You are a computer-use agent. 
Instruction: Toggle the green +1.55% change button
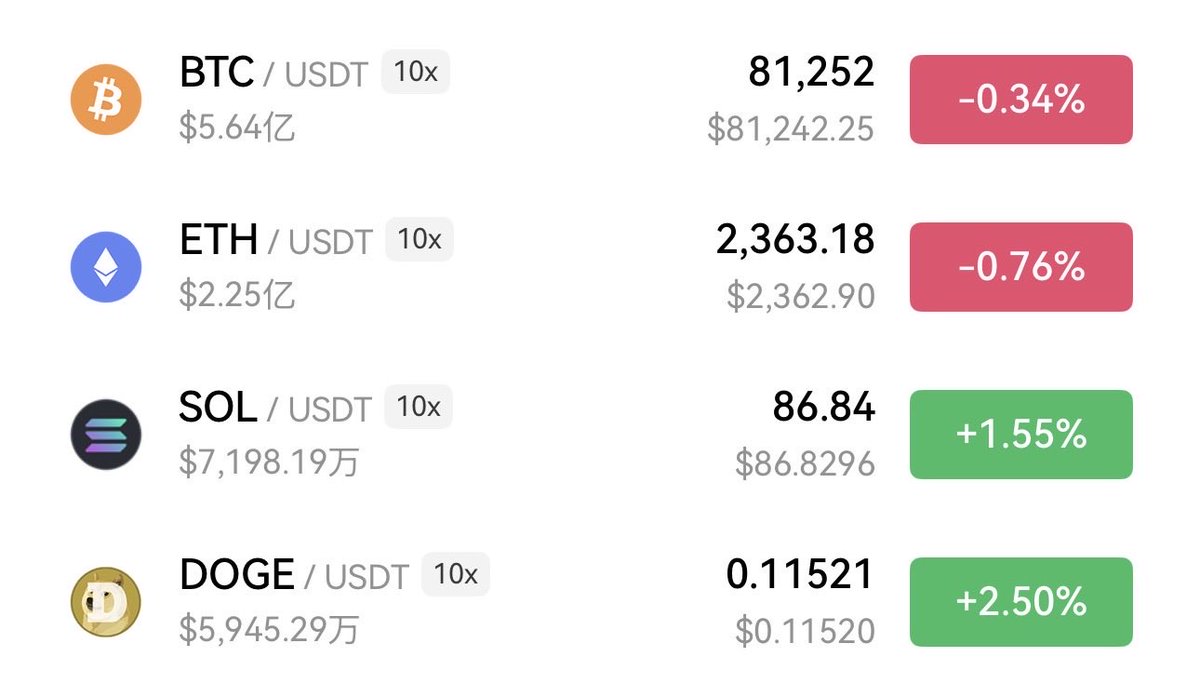[x=1021, y=434]
